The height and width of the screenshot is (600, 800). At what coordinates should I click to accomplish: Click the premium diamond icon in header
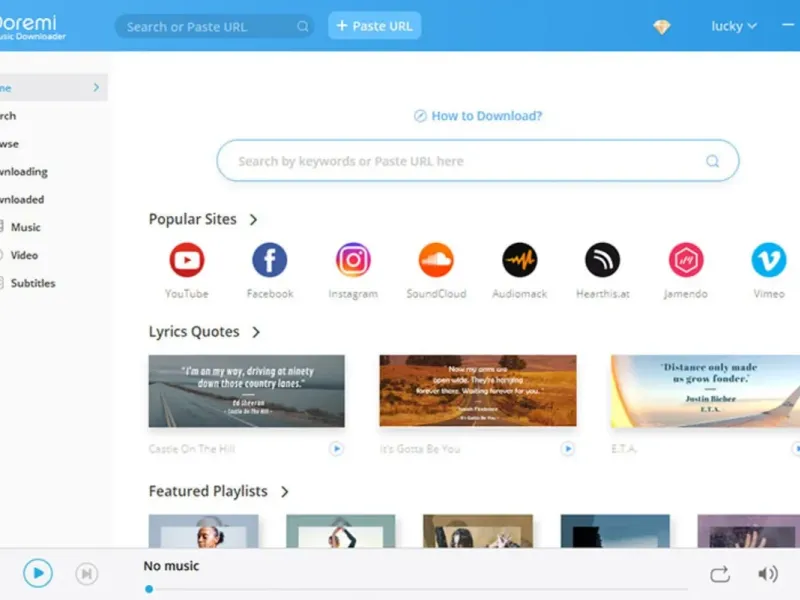662,27
